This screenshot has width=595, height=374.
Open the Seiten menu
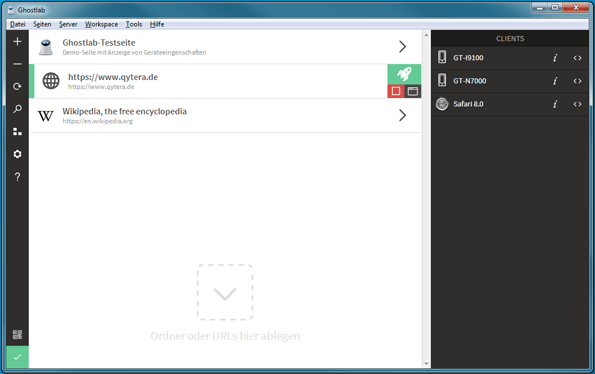42,24
